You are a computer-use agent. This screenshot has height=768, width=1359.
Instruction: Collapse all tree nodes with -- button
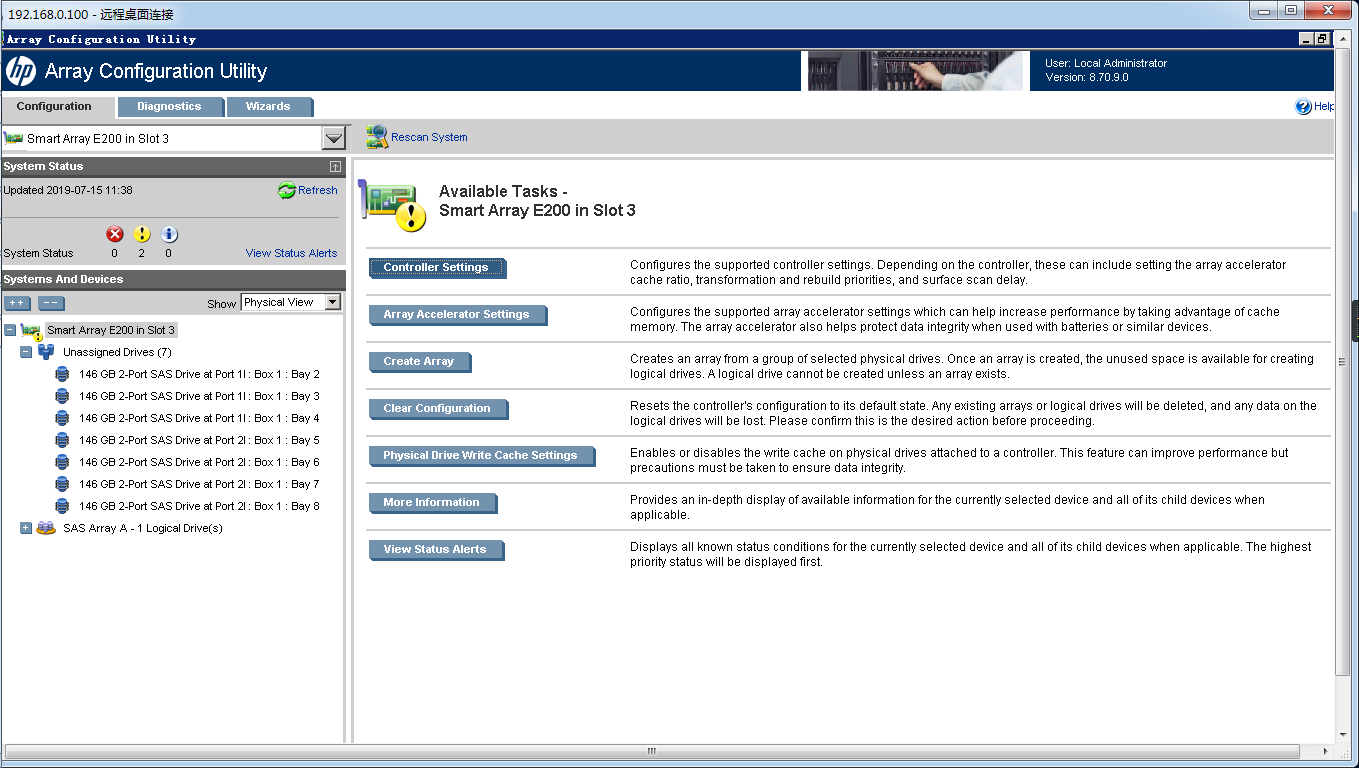point(51,303)
